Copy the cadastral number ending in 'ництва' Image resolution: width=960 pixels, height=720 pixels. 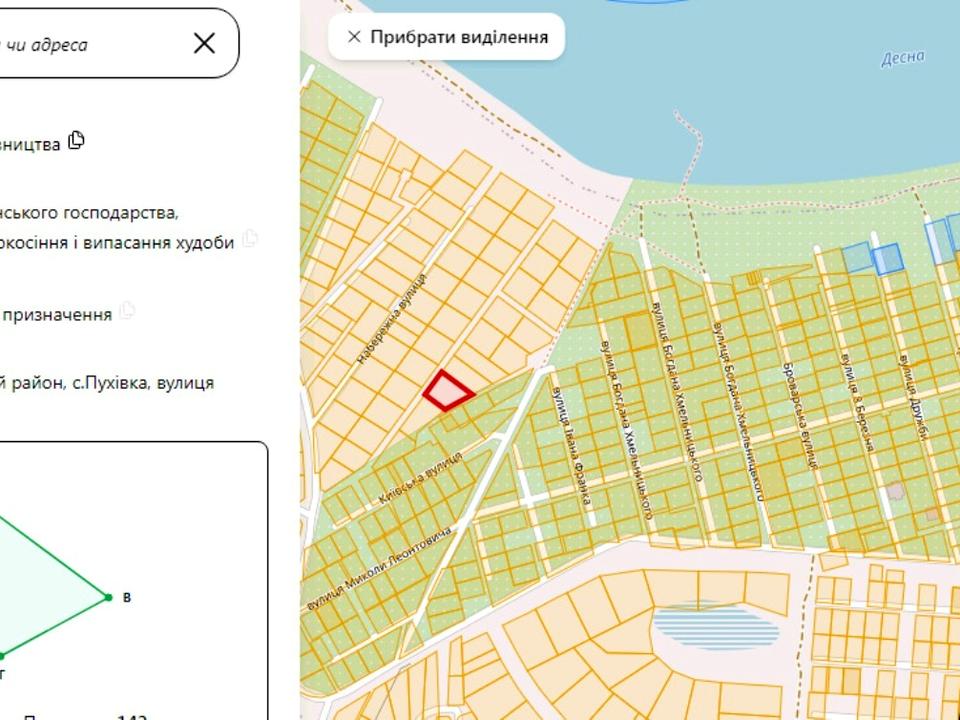point(76,140)
